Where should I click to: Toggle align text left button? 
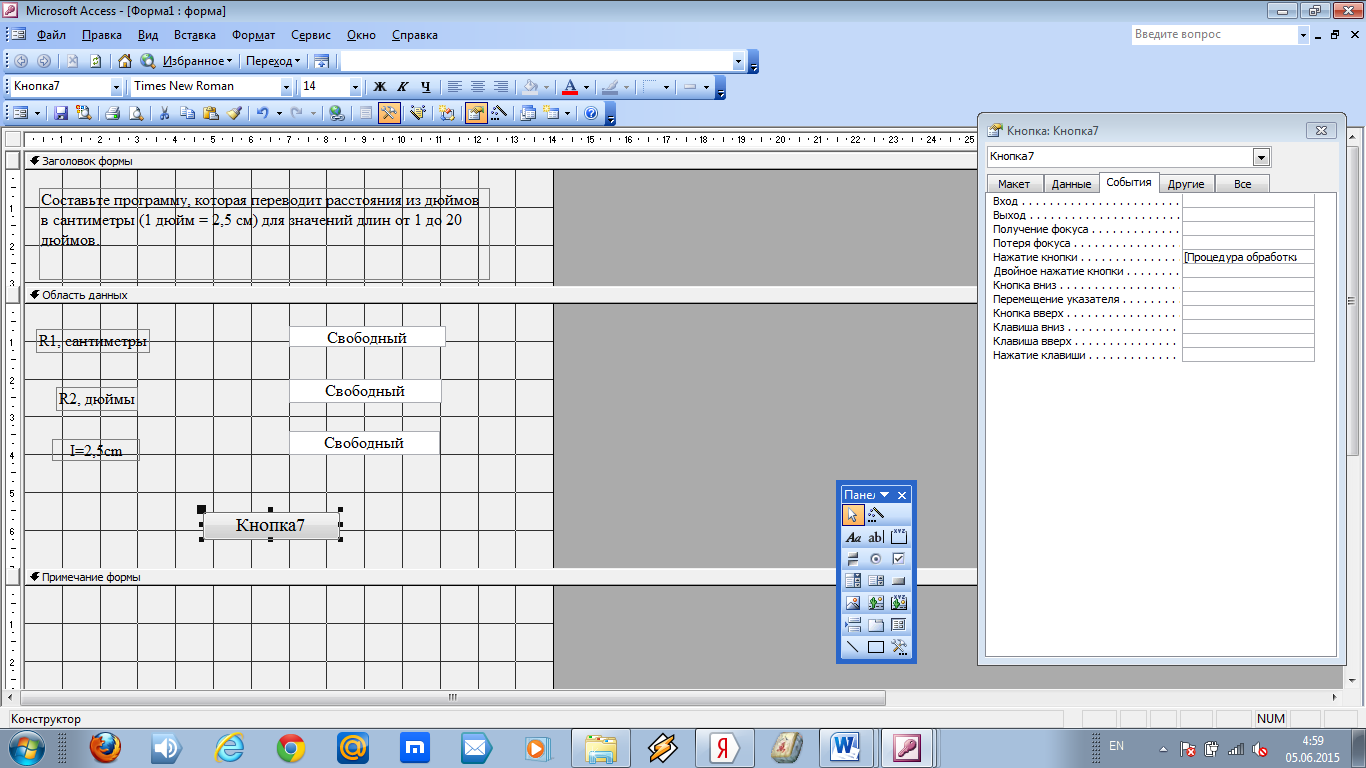click(455, 87)
